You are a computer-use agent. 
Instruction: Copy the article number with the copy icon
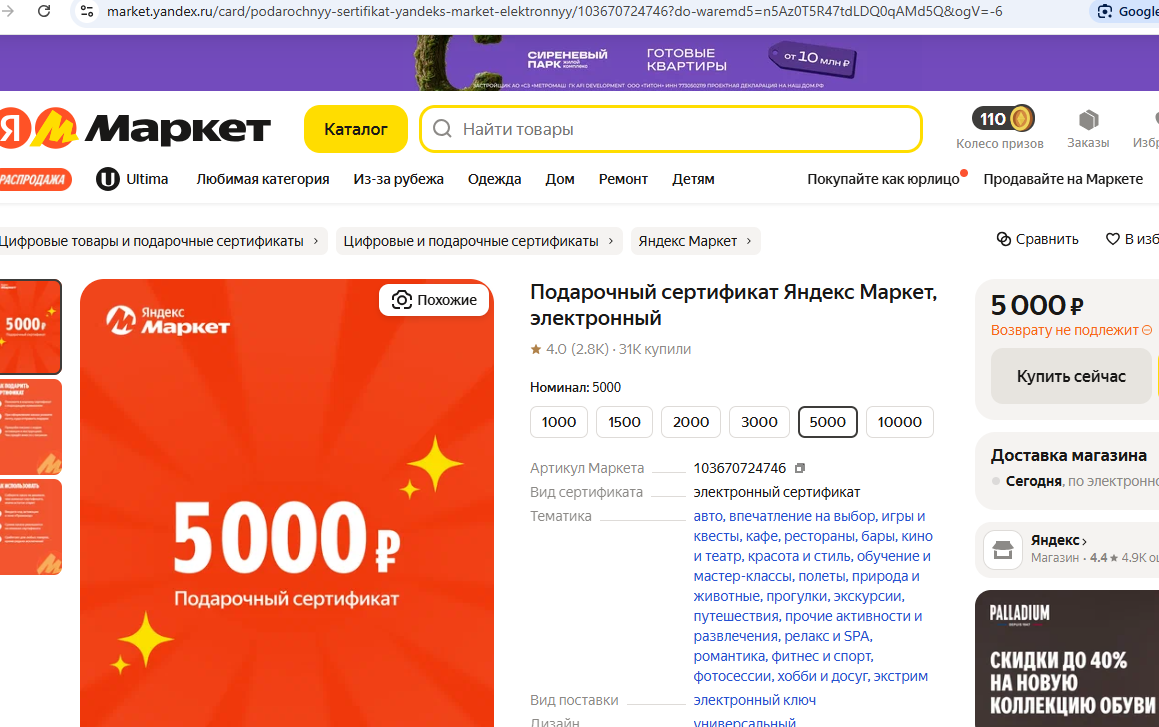pos(800,468)
